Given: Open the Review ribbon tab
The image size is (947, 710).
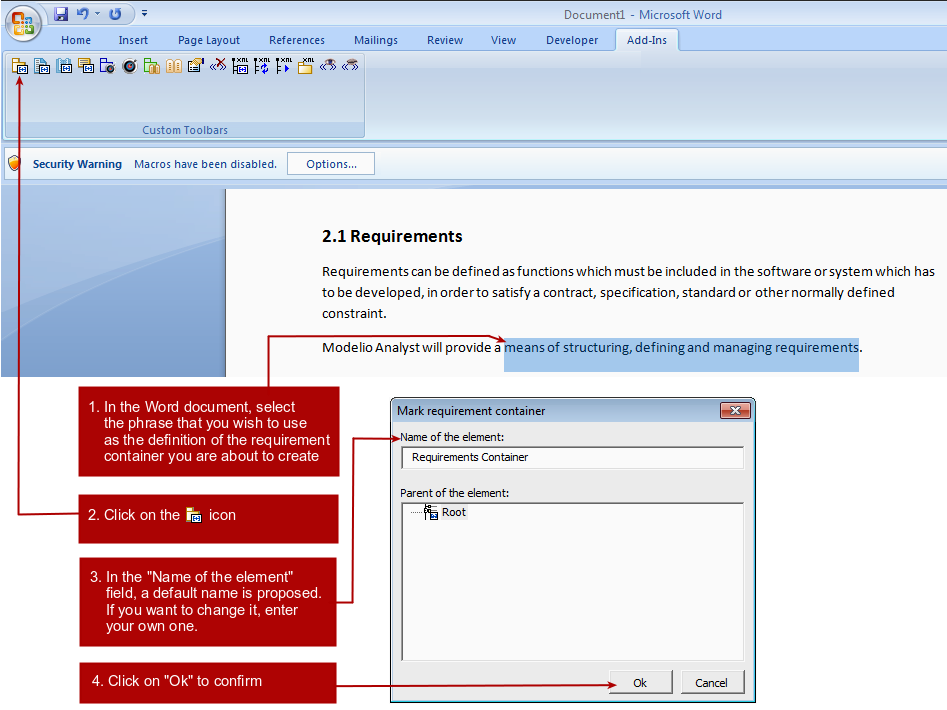Looking at the screenshot, I should [x=445, y=40].
